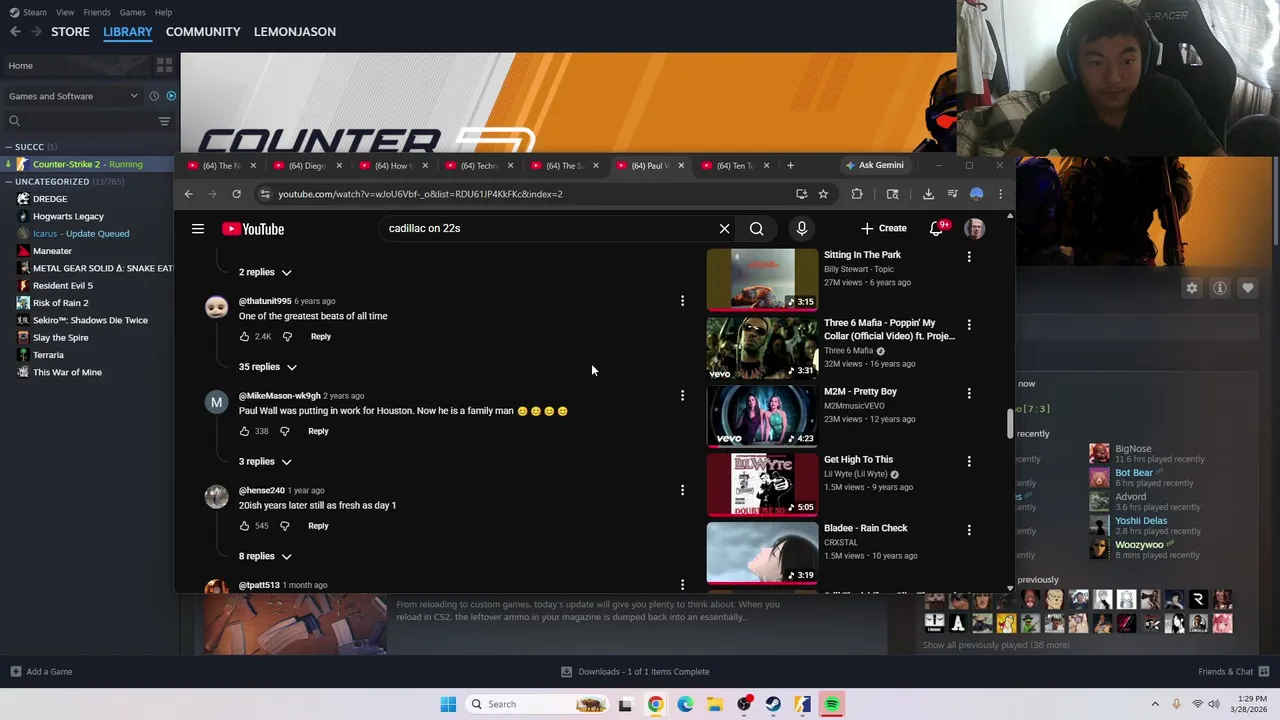Reload the YouTube page in Chrome
Screen dimensions: 1280x720
[x=236, y=194]
